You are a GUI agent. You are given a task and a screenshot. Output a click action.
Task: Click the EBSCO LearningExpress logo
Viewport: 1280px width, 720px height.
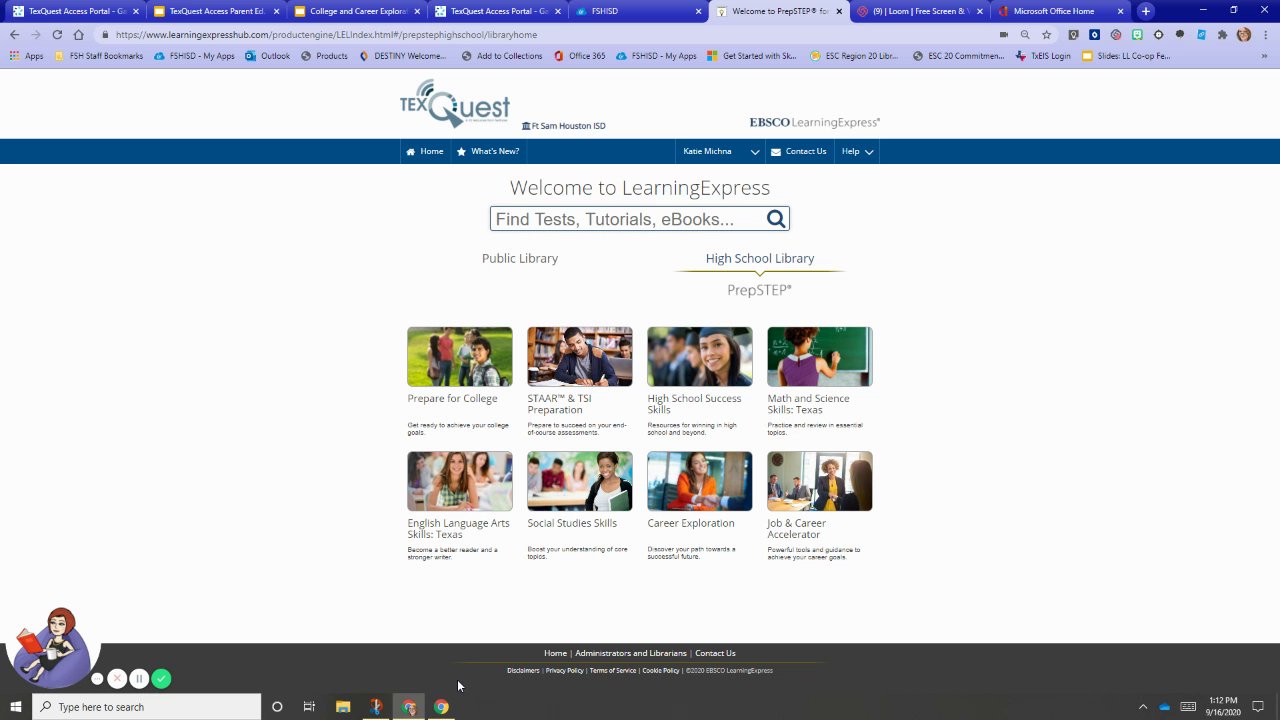(815, 122)
